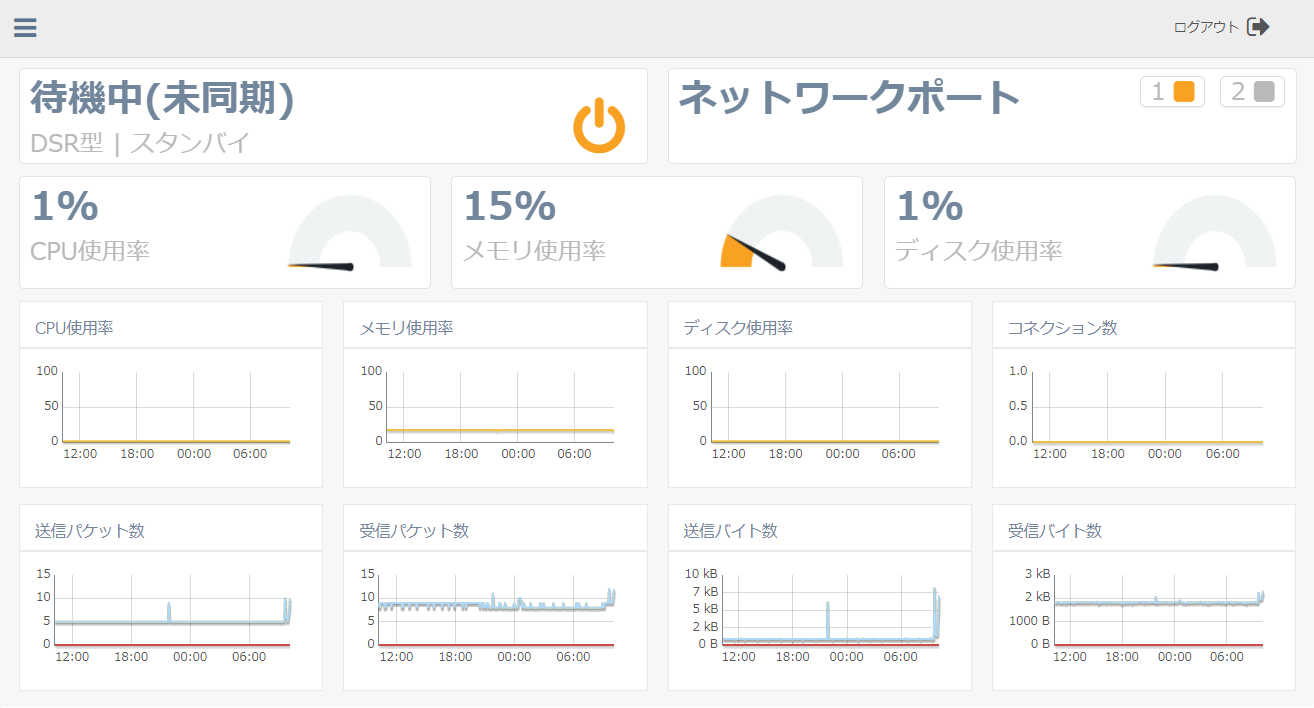
Task: Click the logout arrow icon
Action: pos(1256,27)
